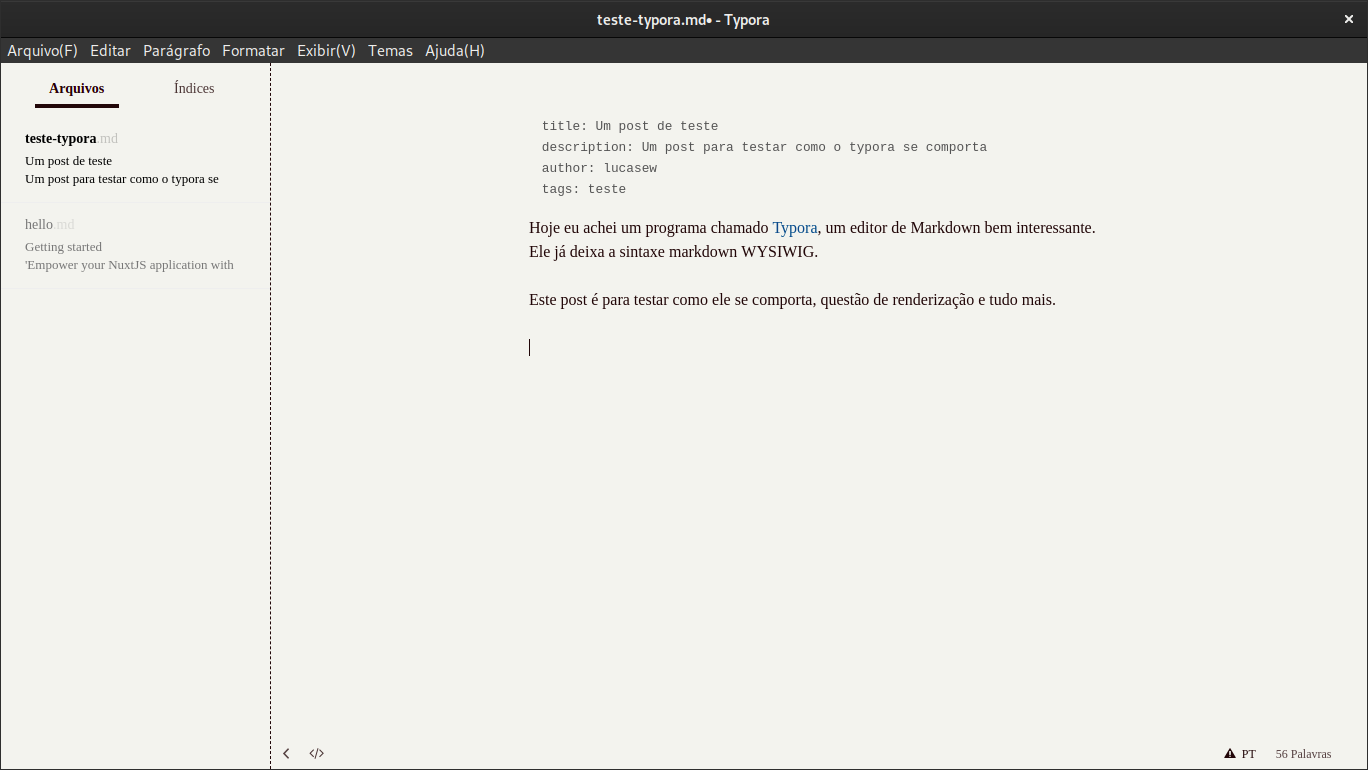Open the Exibir(V) menu

(326, 51)
